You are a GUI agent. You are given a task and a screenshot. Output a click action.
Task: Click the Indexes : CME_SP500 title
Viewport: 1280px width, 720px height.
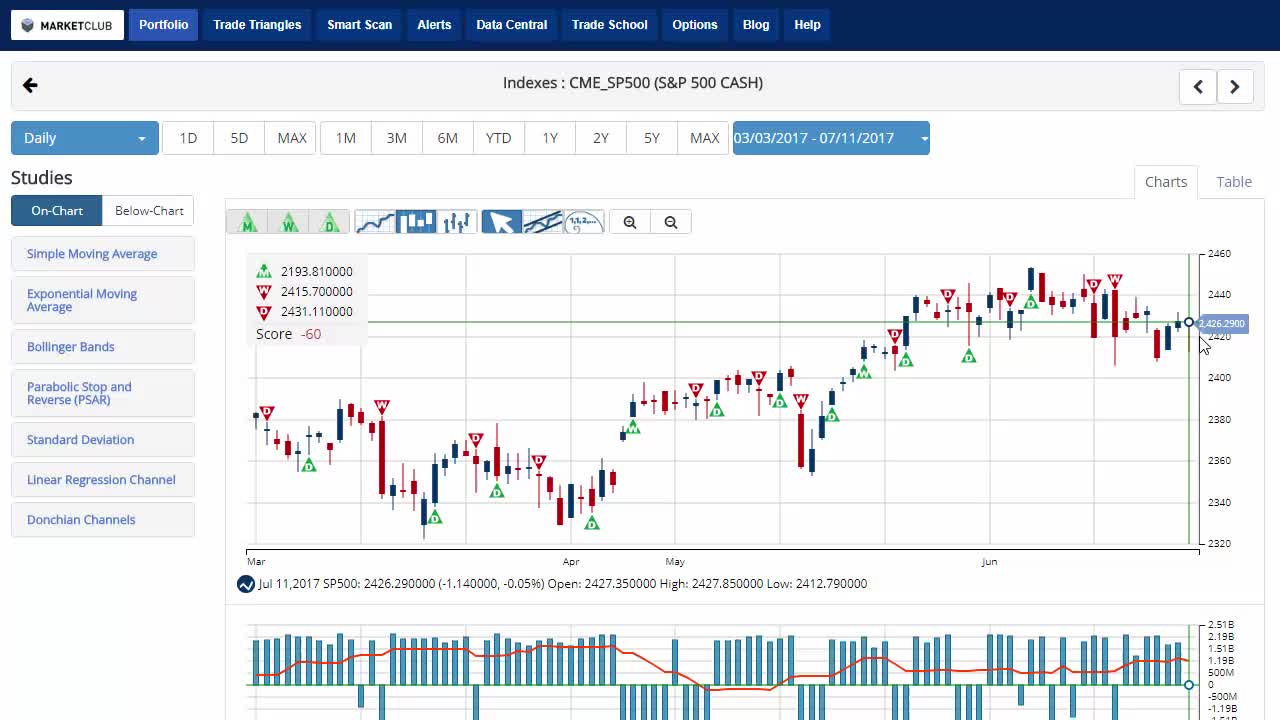[x=633, y=83]
